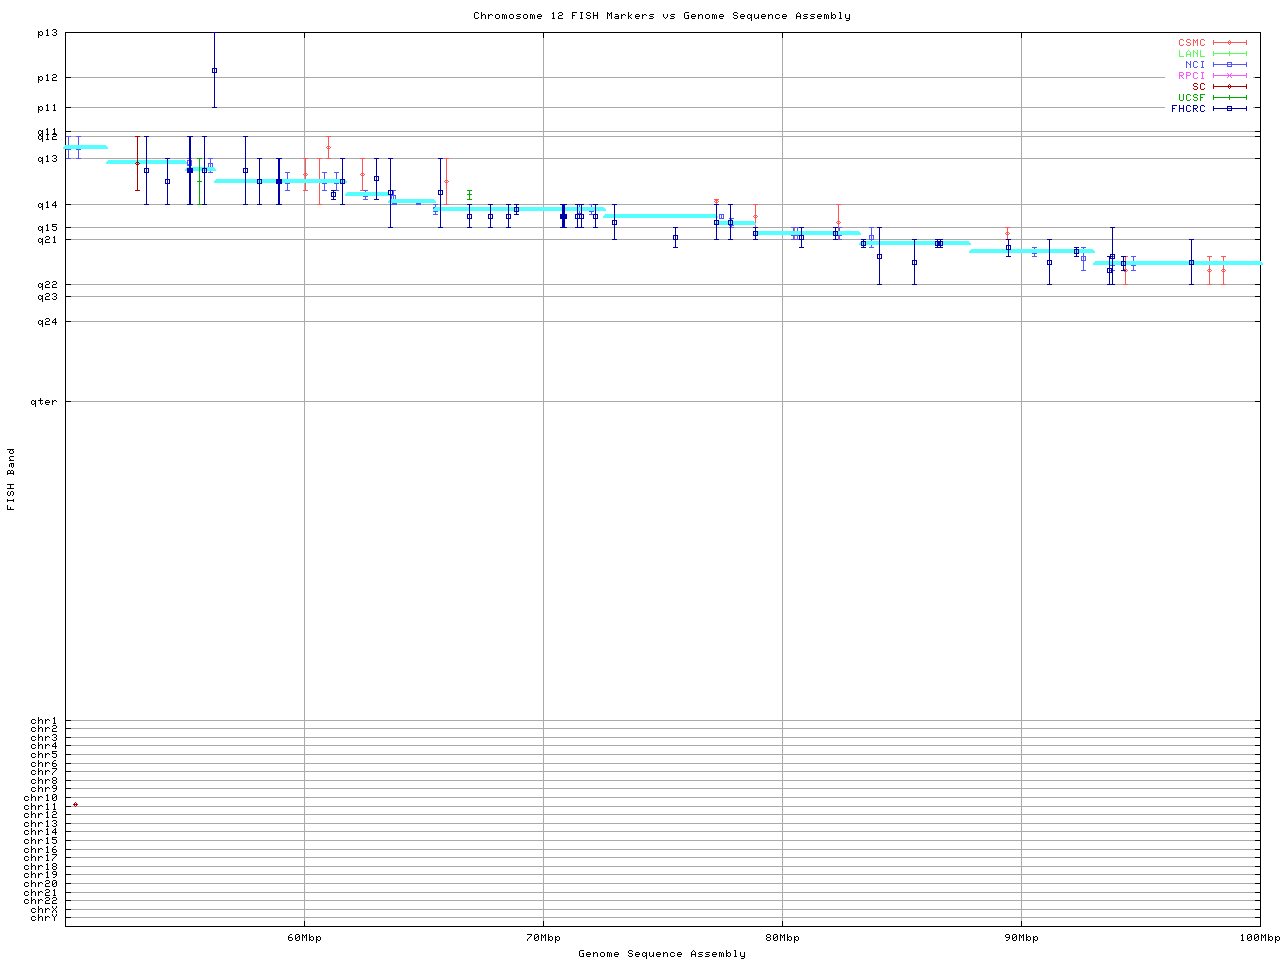The image size is (1280, 960).
Task: Click the red data point on chr11 row
Action: pos(75,804)
